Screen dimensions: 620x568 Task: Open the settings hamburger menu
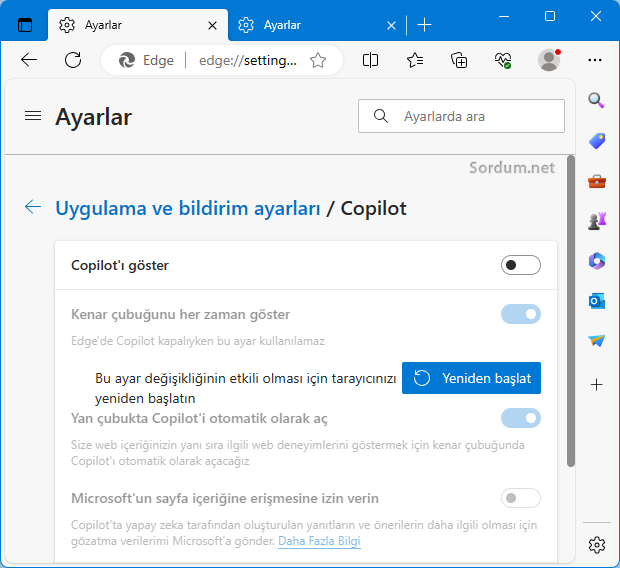(33, 116)
